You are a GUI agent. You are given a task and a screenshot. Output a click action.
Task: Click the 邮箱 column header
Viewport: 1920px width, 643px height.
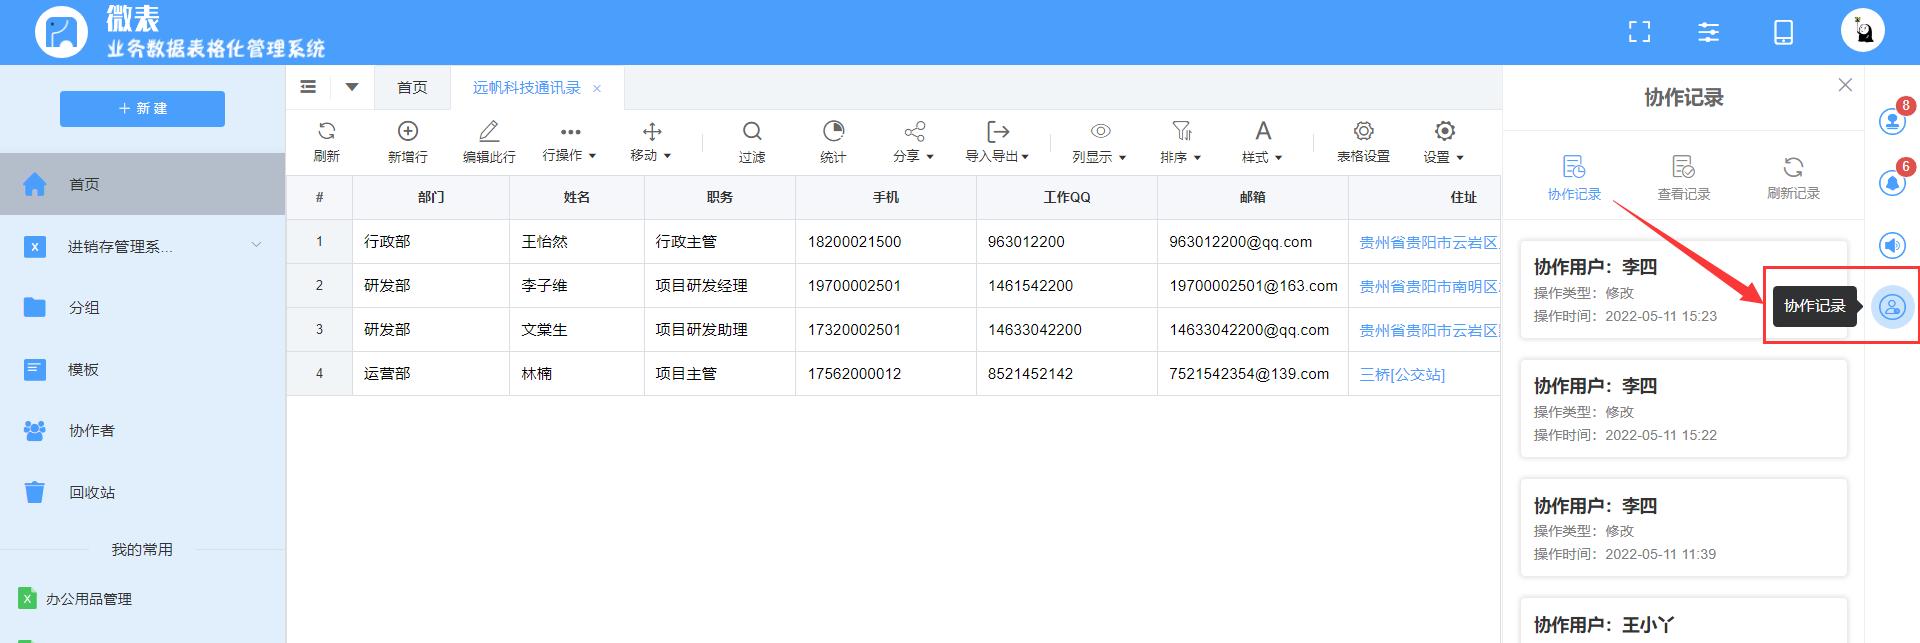(1253, 198)
